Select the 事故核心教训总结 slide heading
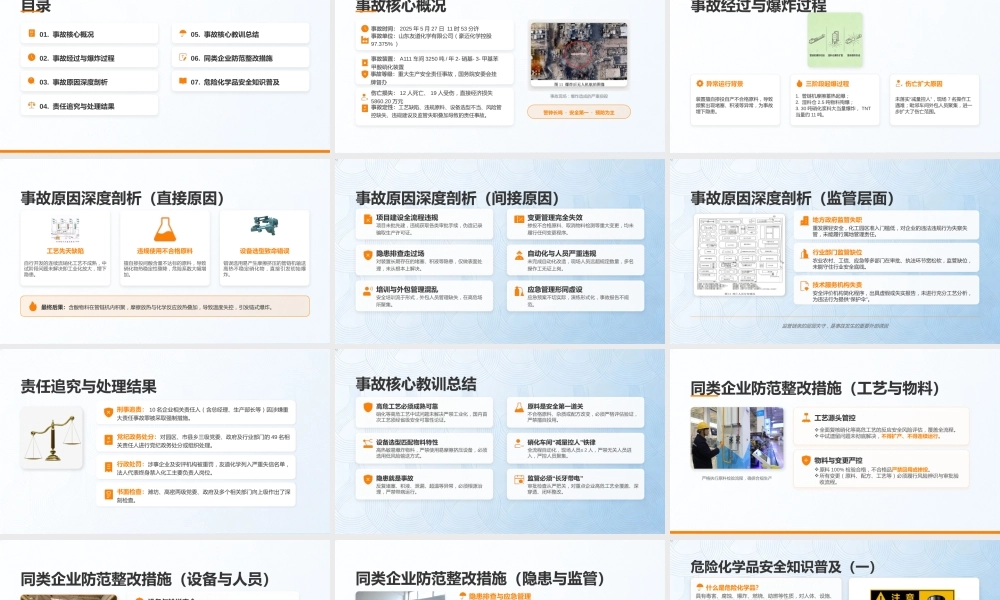This screenshot has height=600, width=1000. tap(416, 384)
